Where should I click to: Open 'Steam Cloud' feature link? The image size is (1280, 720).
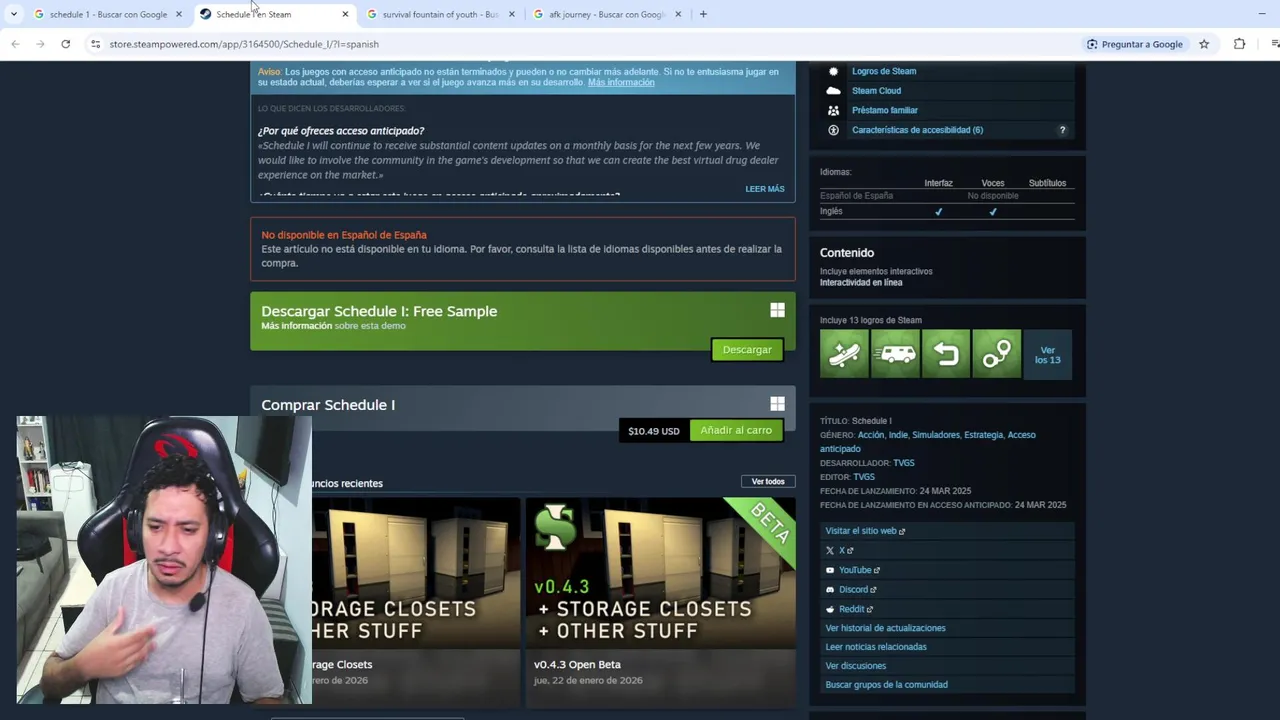(876, 91)
